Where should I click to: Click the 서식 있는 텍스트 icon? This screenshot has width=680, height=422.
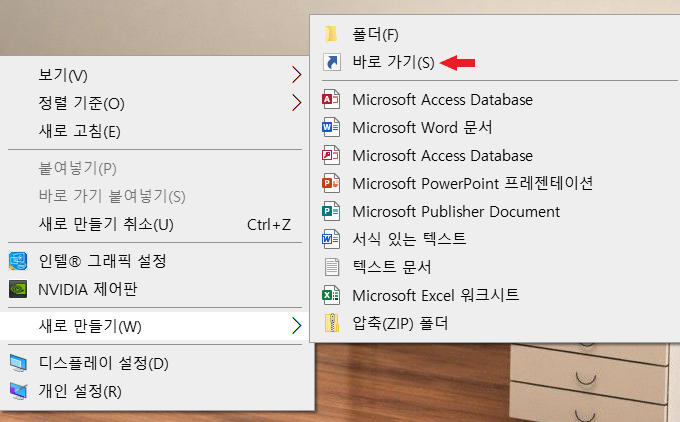(x=331, y=239)
